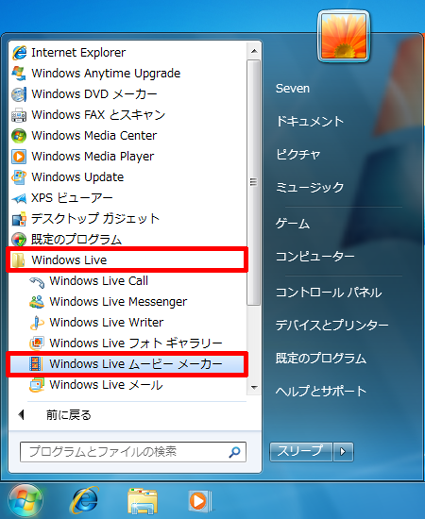Select the デスクトップ ガジェット entry text
Viewport: 425px width, 519px height.
(95, 219)
